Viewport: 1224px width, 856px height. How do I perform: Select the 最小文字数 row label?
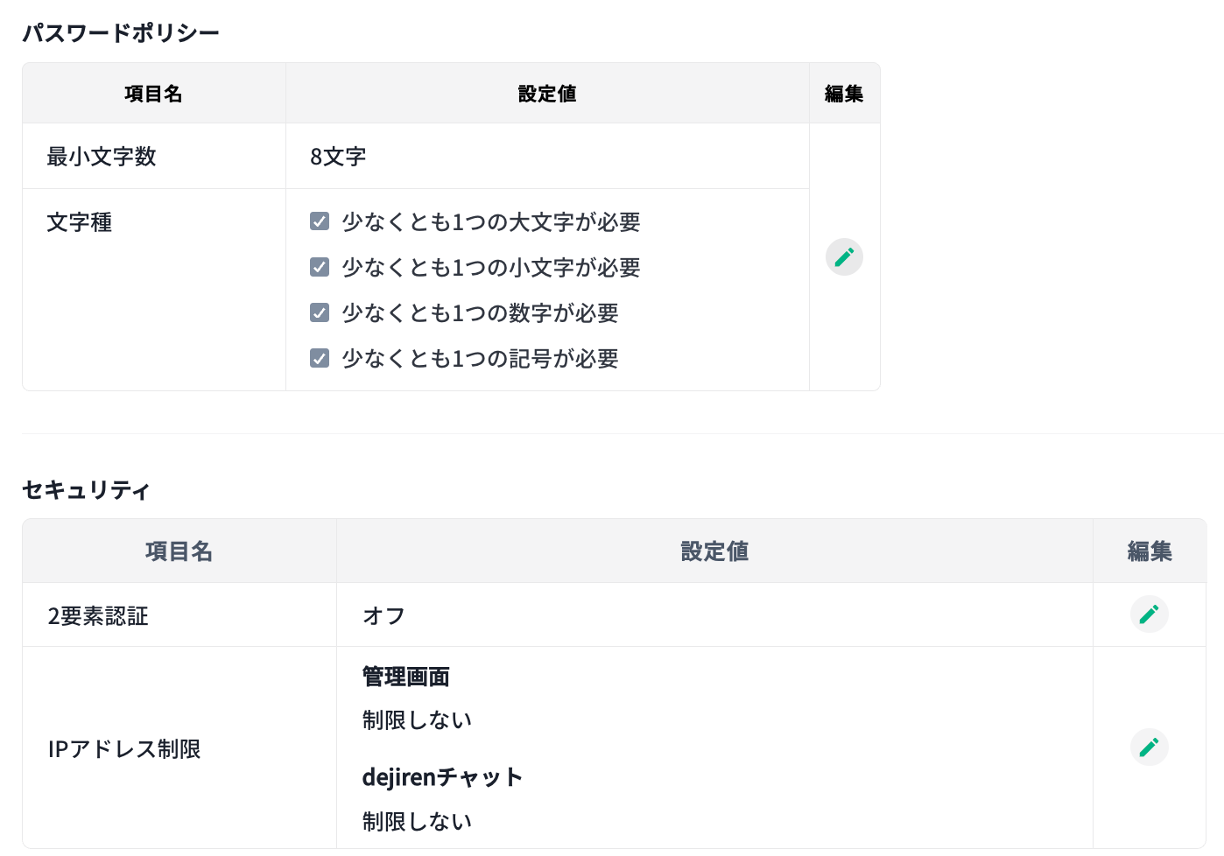click(x=101, y=156)
